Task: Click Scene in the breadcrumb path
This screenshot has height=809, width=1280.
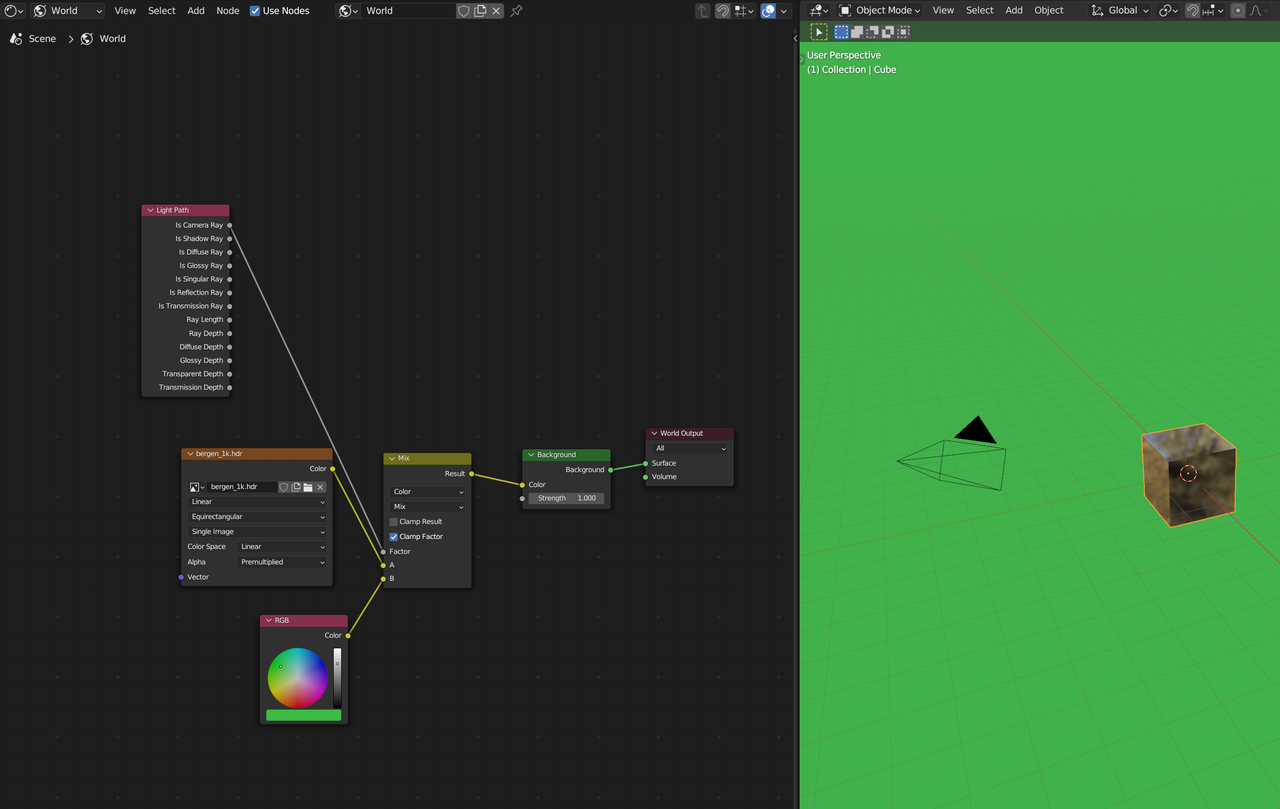Action: click(42, 39)
